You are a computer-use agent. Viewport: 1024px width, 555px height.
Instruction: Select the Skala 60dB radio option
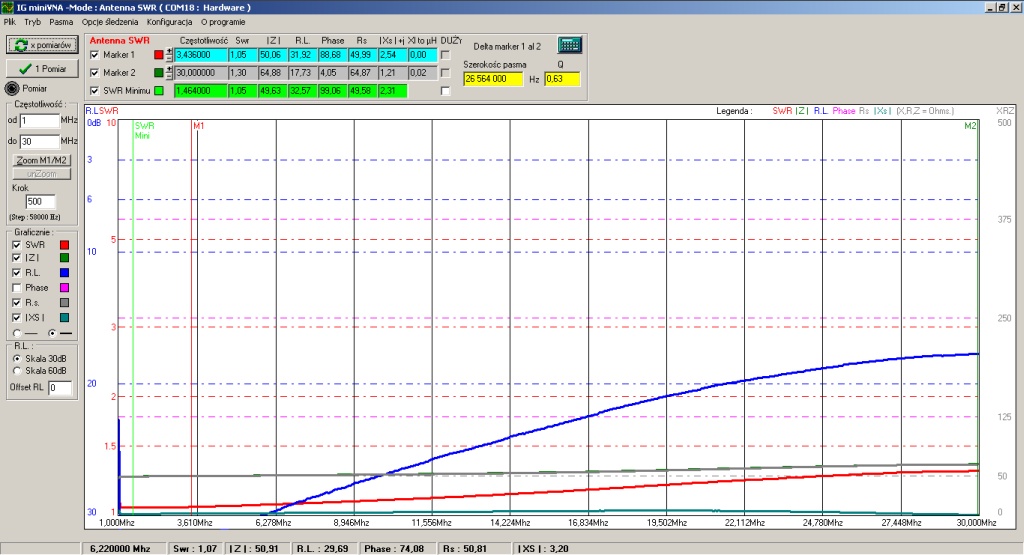point(15,370)
